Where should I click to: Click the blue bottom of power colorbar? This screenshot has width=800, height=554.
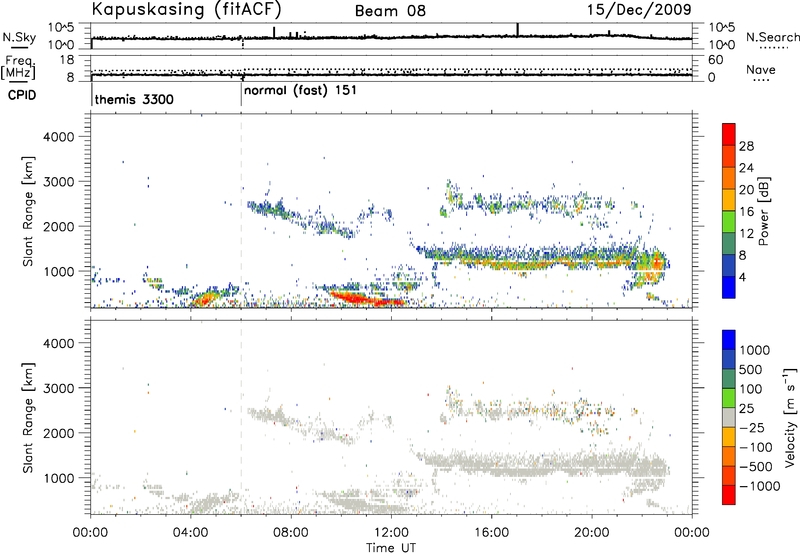pos(729,287)
